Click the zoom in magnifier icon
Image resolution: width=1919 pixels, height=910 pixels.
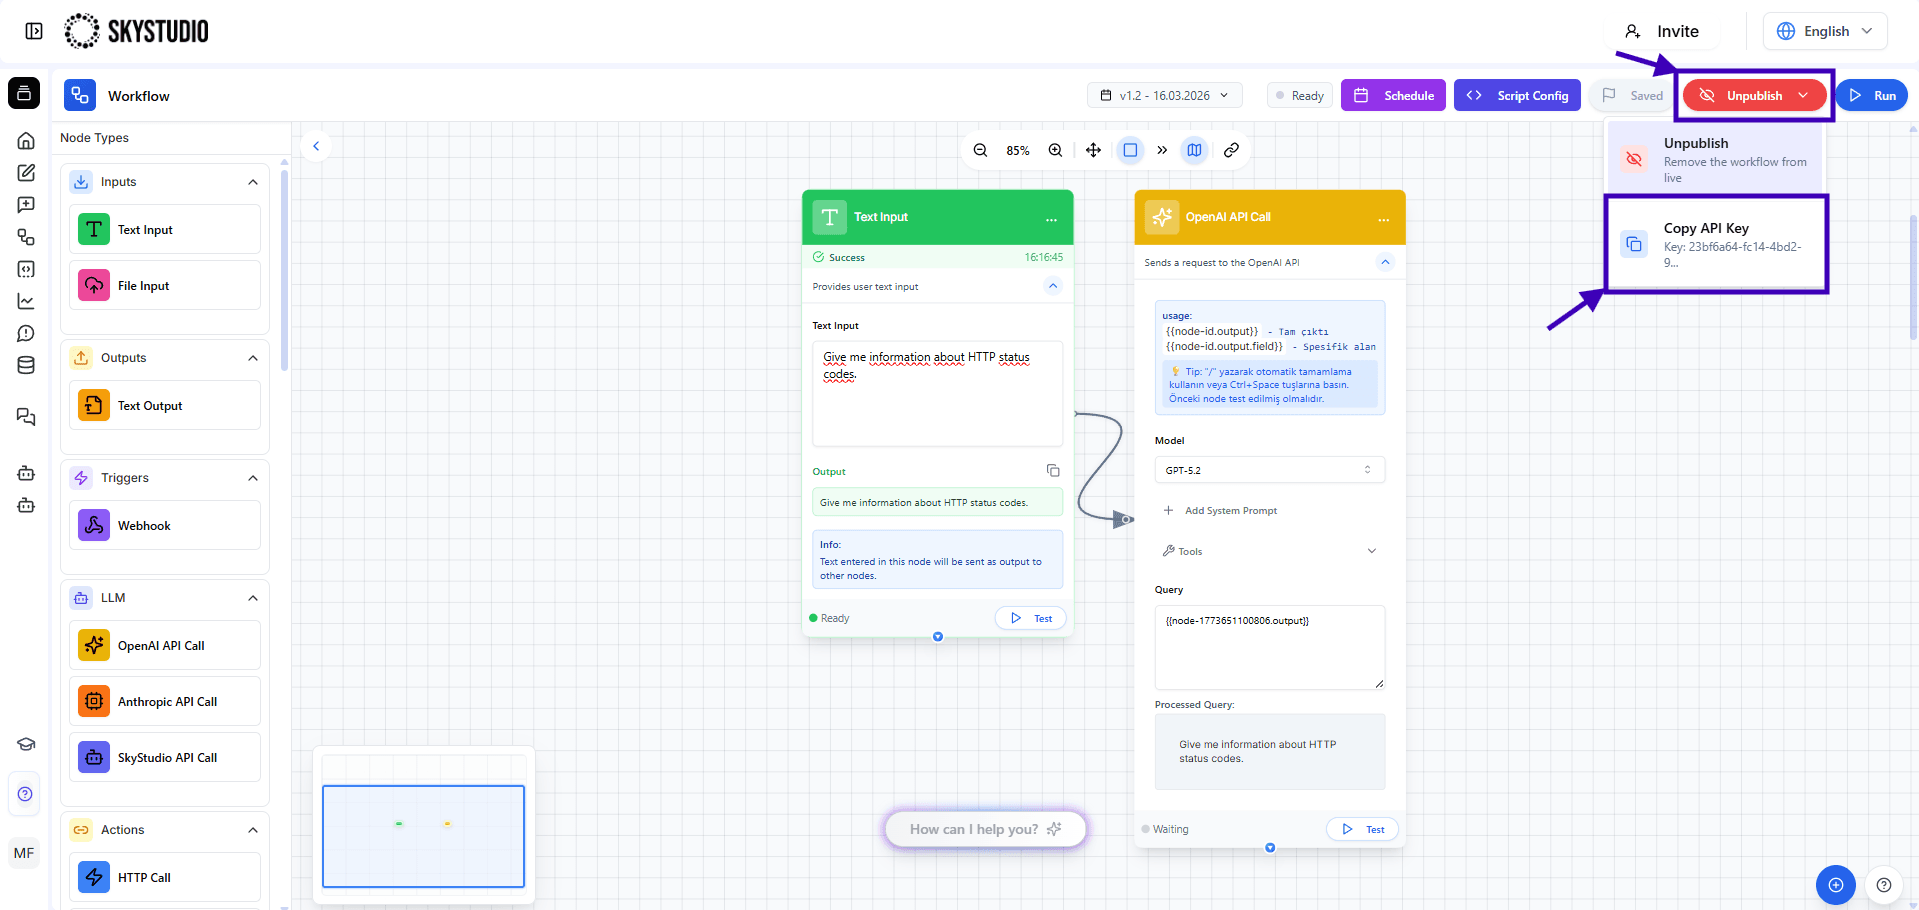(x=1055, y=150)
